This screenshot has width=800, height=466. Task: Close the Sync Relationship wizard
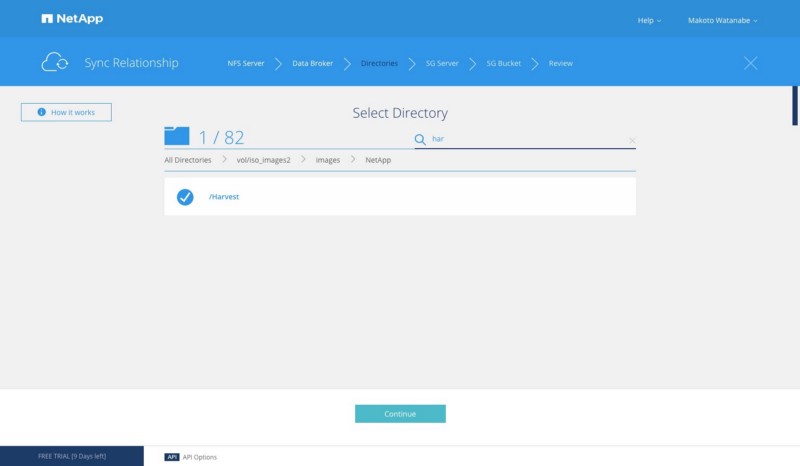click(751, 63)
